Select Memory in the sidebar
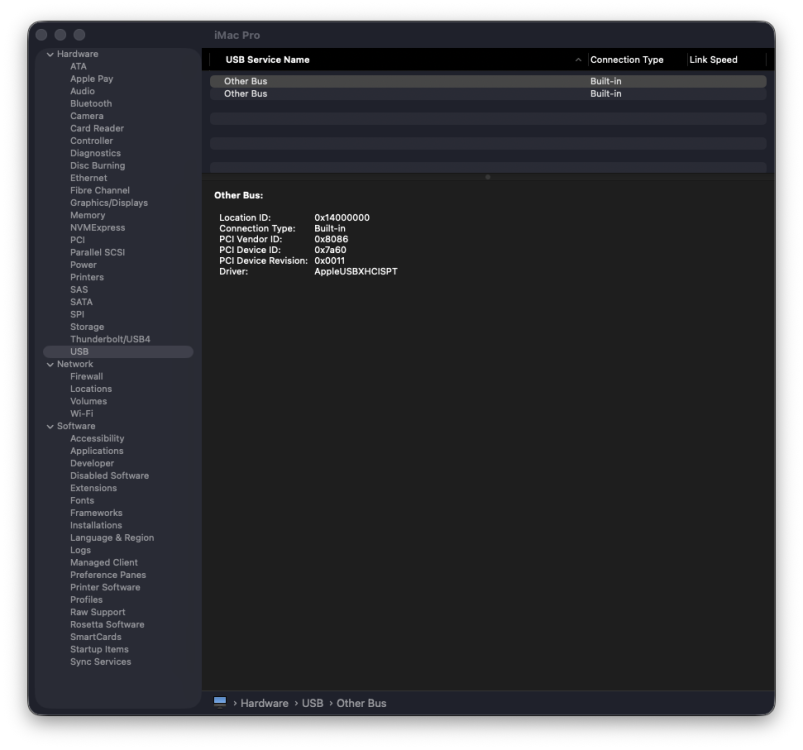This screenshot has width=803, height=750. [88, 215]
